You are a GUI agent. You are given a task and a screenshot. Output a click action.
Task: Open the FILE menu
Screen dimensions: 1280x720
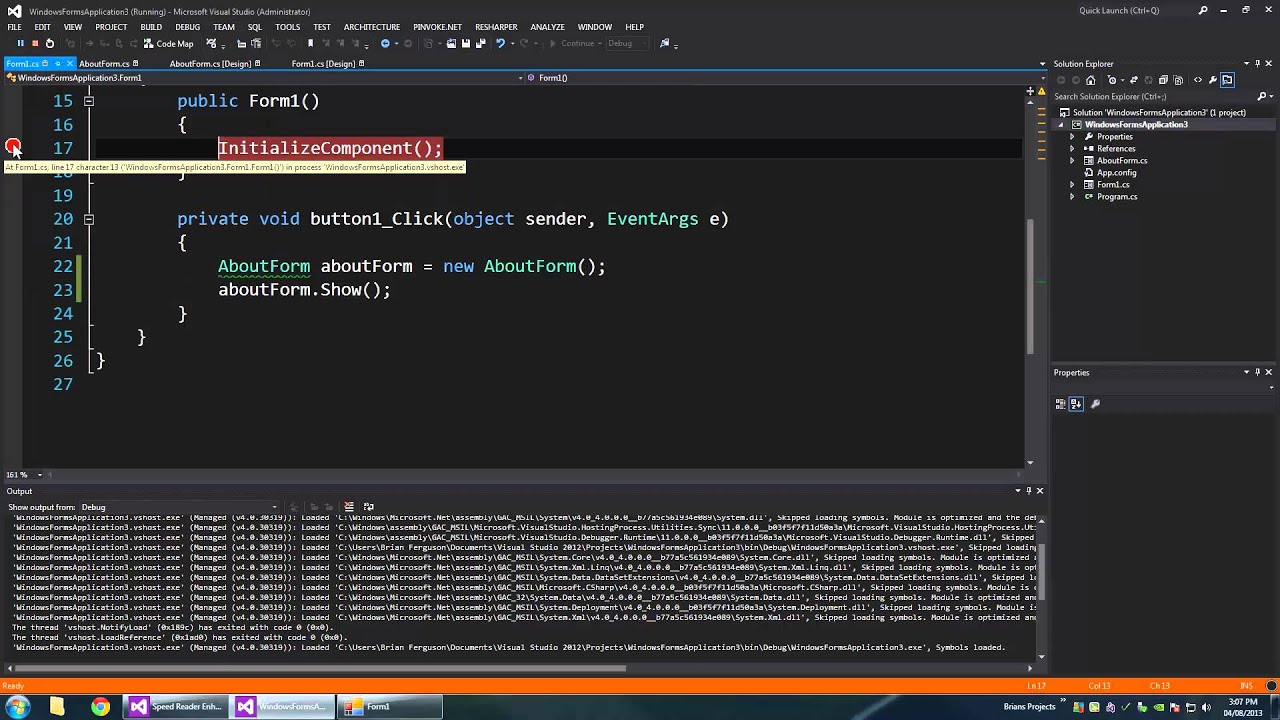coord(15,27)
